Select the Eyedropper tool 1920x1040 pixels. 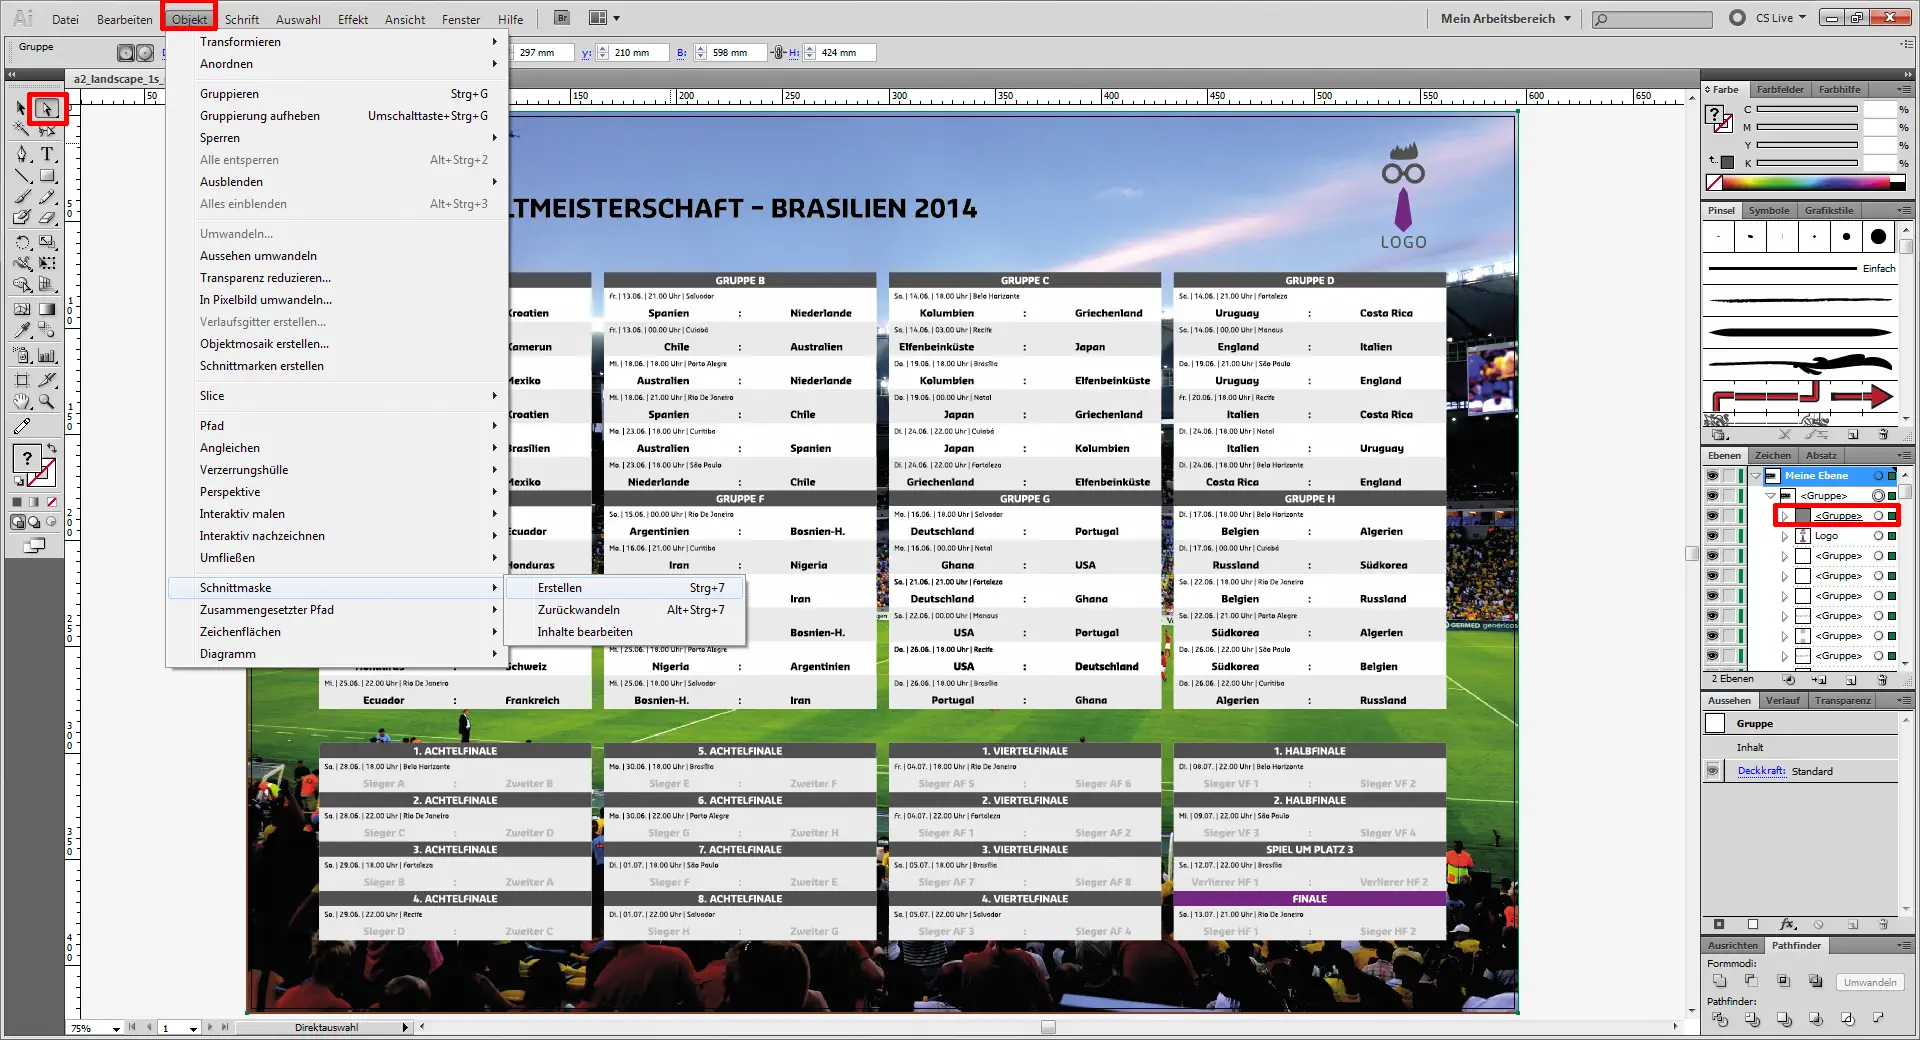click(x=20, y=330)
